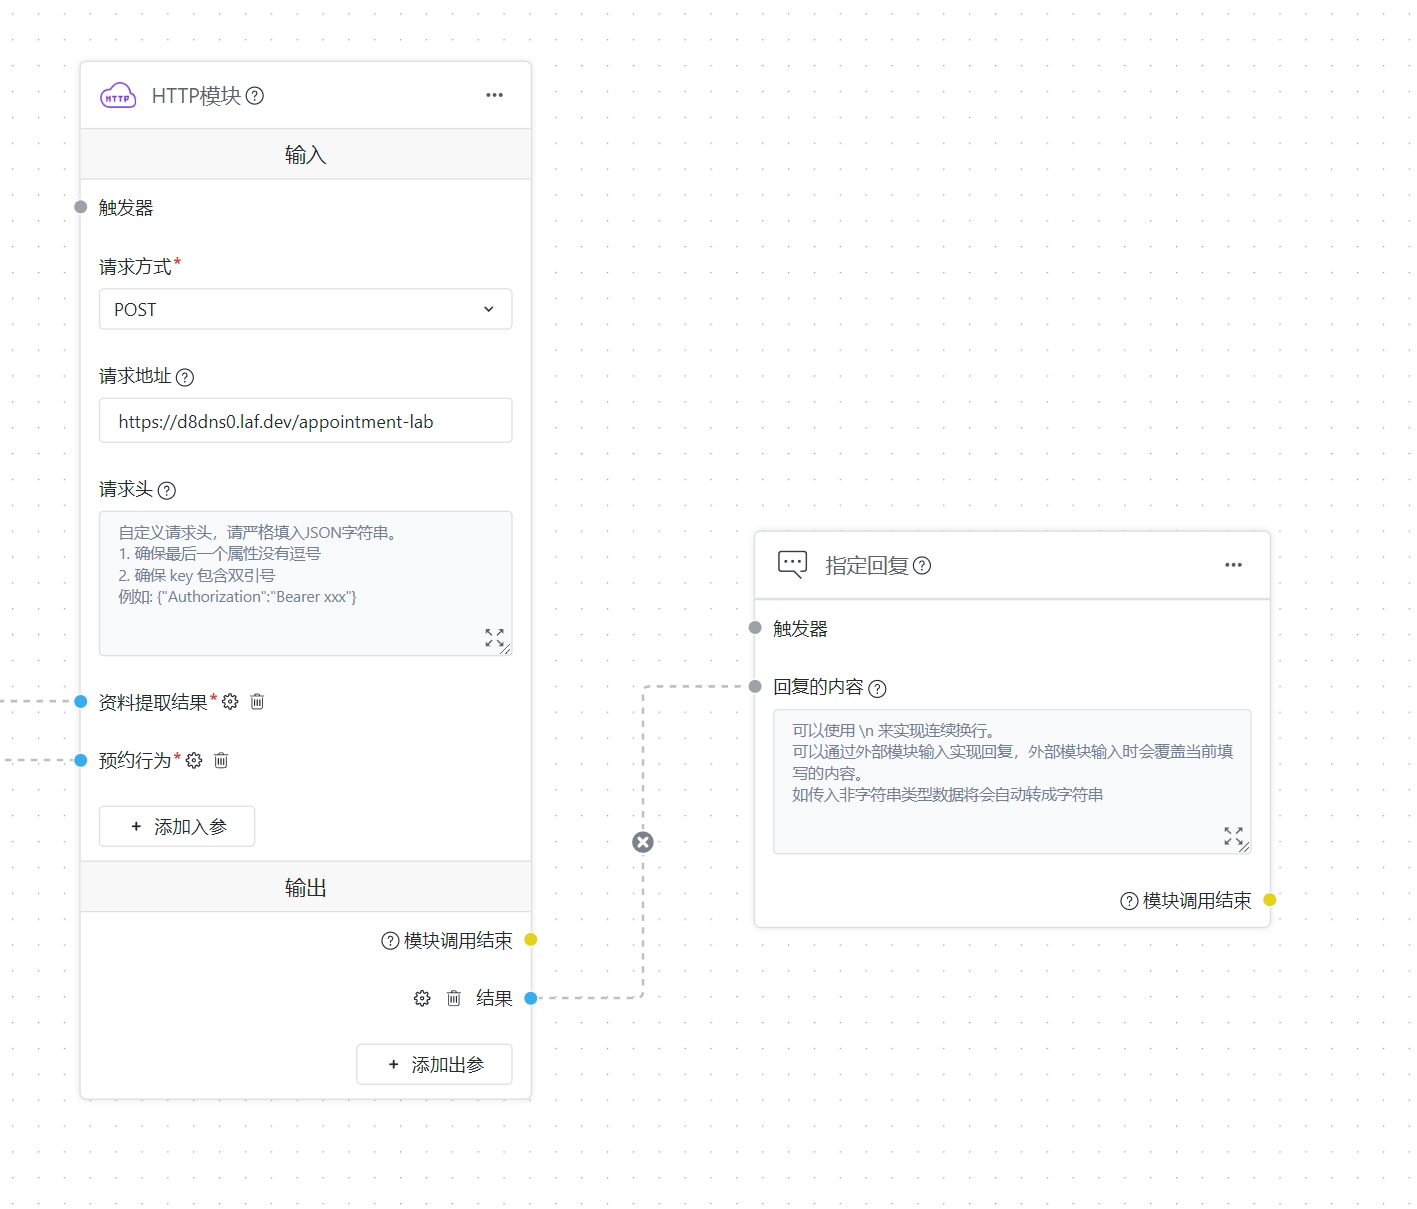The image size is (1417, 1209).
Task: Expand the 回复的内容 textarea to fullscreen
Action: pyautogui.click(x=1233, y=836)
